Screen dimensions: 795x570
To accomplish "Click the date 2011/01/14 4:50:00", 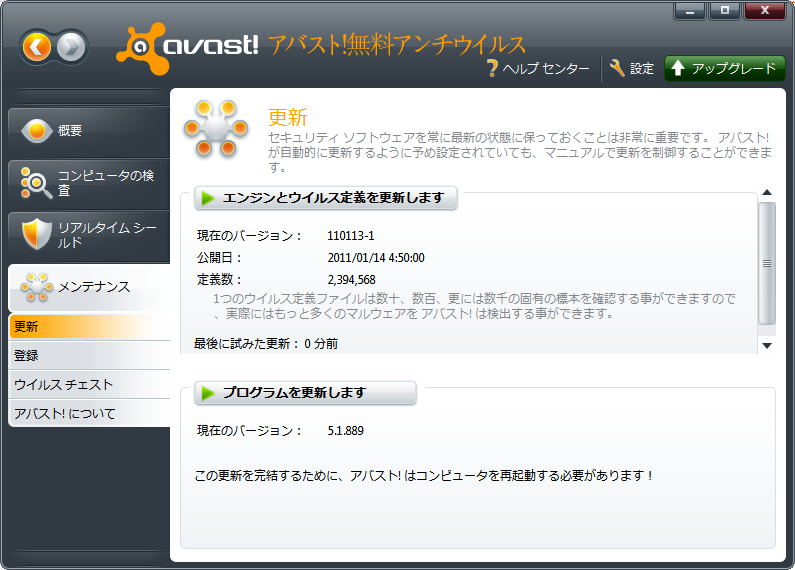I will (x=376, y=258).
